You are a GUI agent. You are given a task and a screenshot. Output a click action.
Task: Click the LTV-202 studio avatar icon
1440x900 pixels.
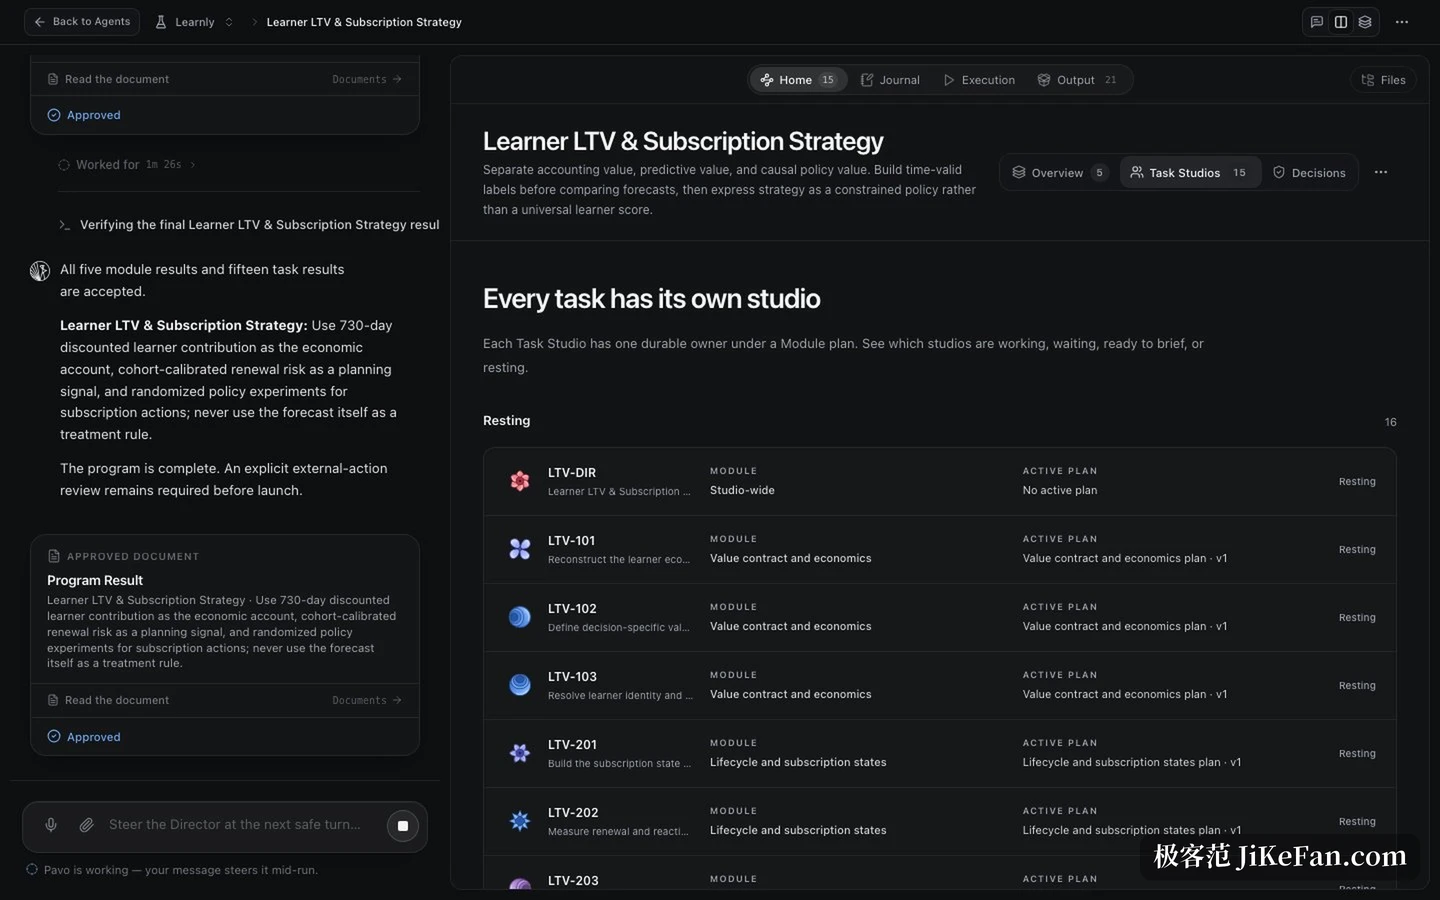click(x=520, y=821)
